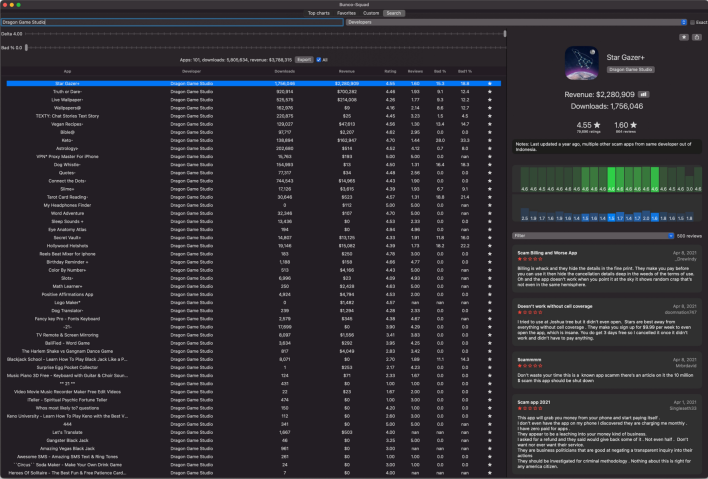The height and width of the screenshot is (479, 708).
Task: Select the Gangster Black Jack row
Action: pyautogui.click(x=253, y=441)
